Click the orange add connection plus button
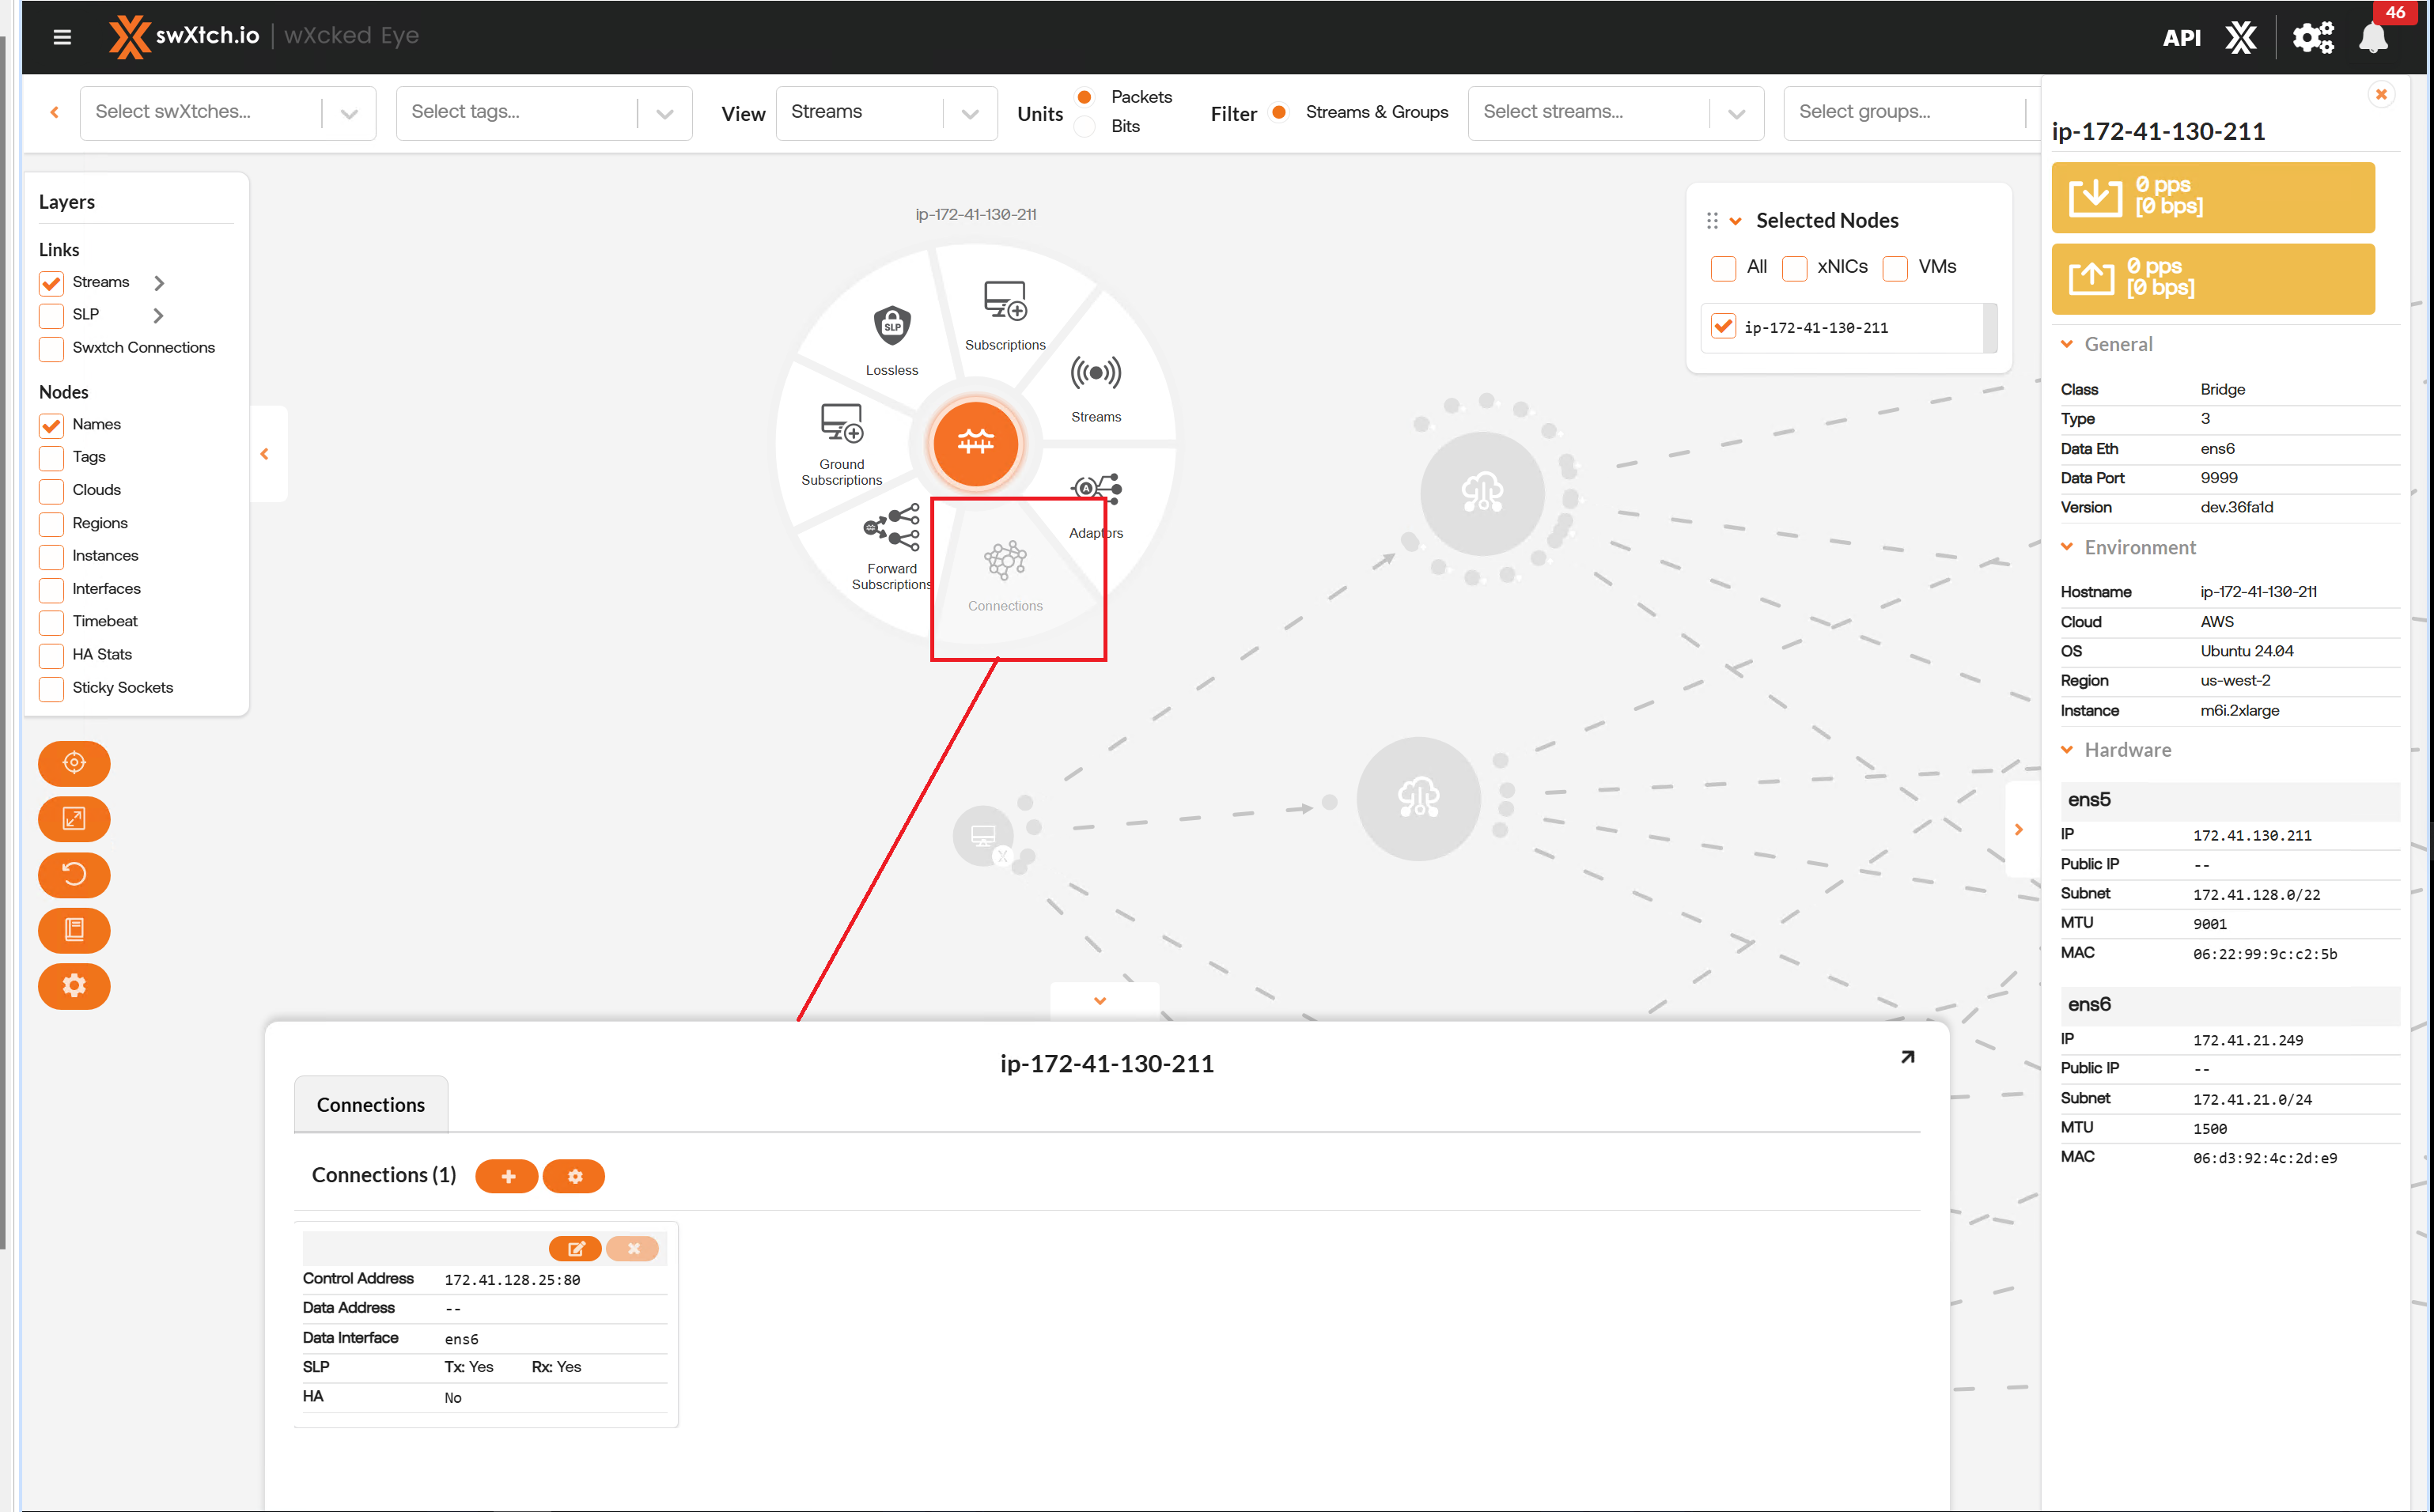This screenshot has width=2434, height=1512. pos(507,1176)
